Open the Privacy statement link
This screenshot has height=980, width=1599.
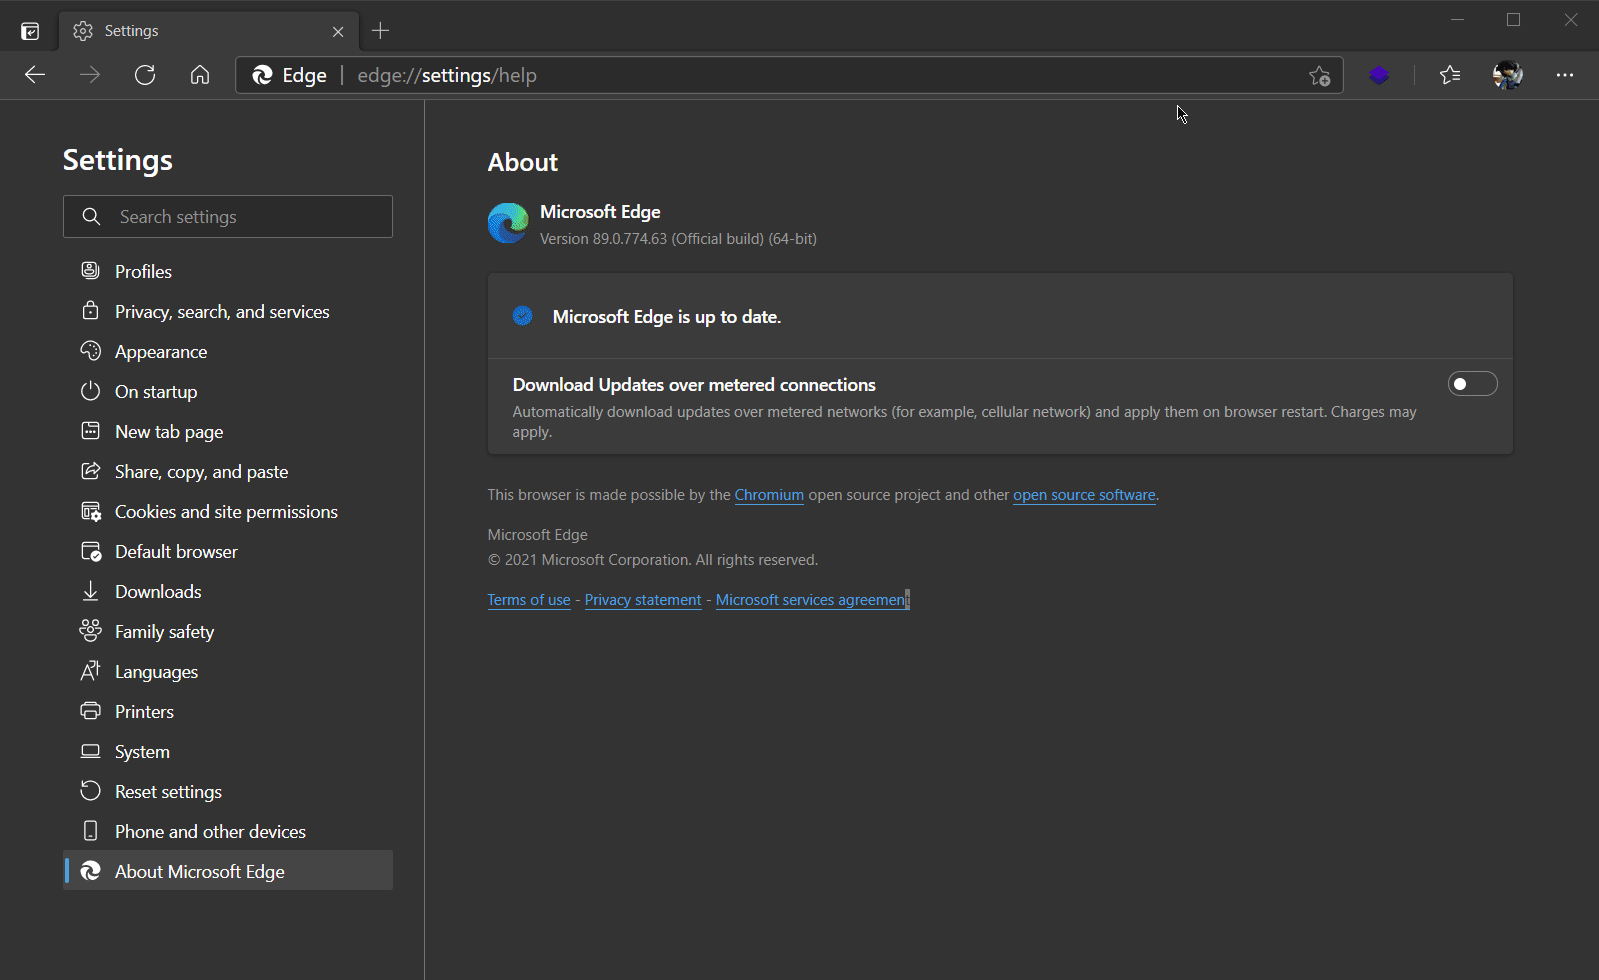pos(643,600)
